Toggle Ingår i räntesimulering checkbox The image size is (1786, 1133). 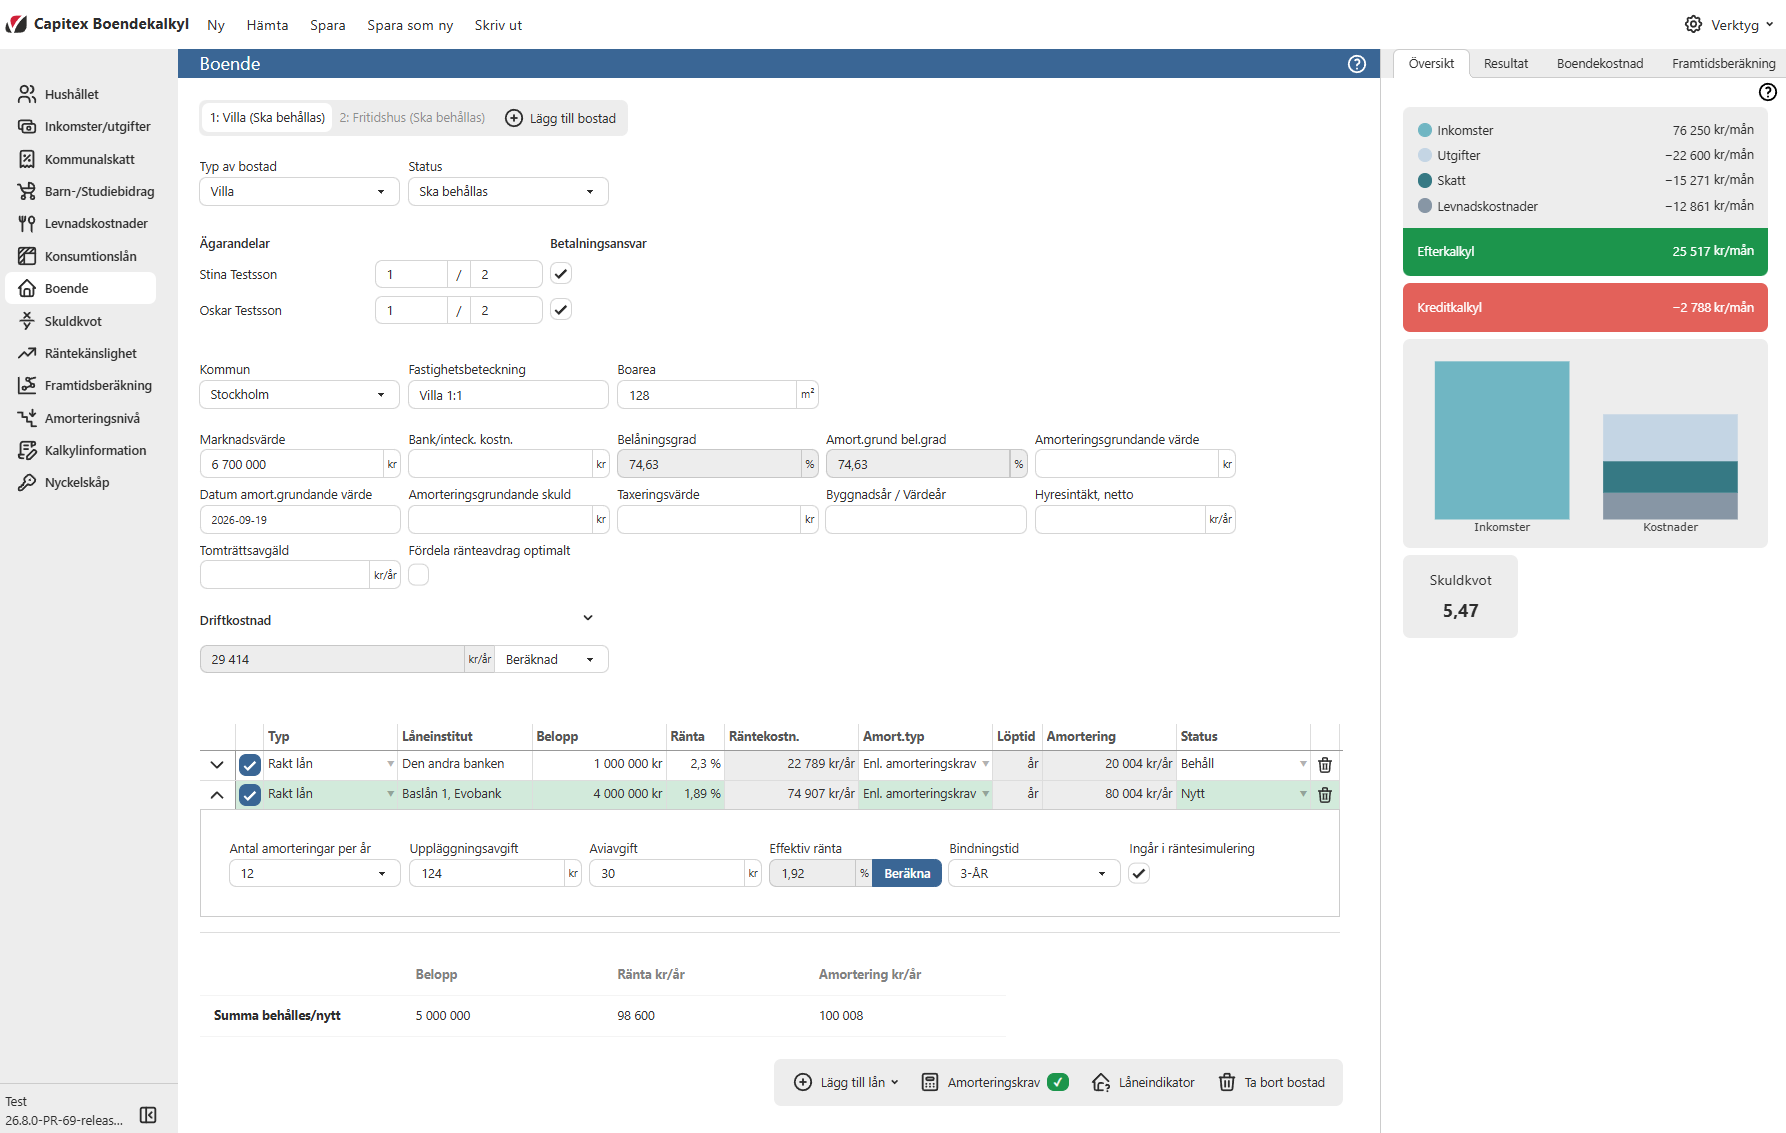(x=1139, y=873)
